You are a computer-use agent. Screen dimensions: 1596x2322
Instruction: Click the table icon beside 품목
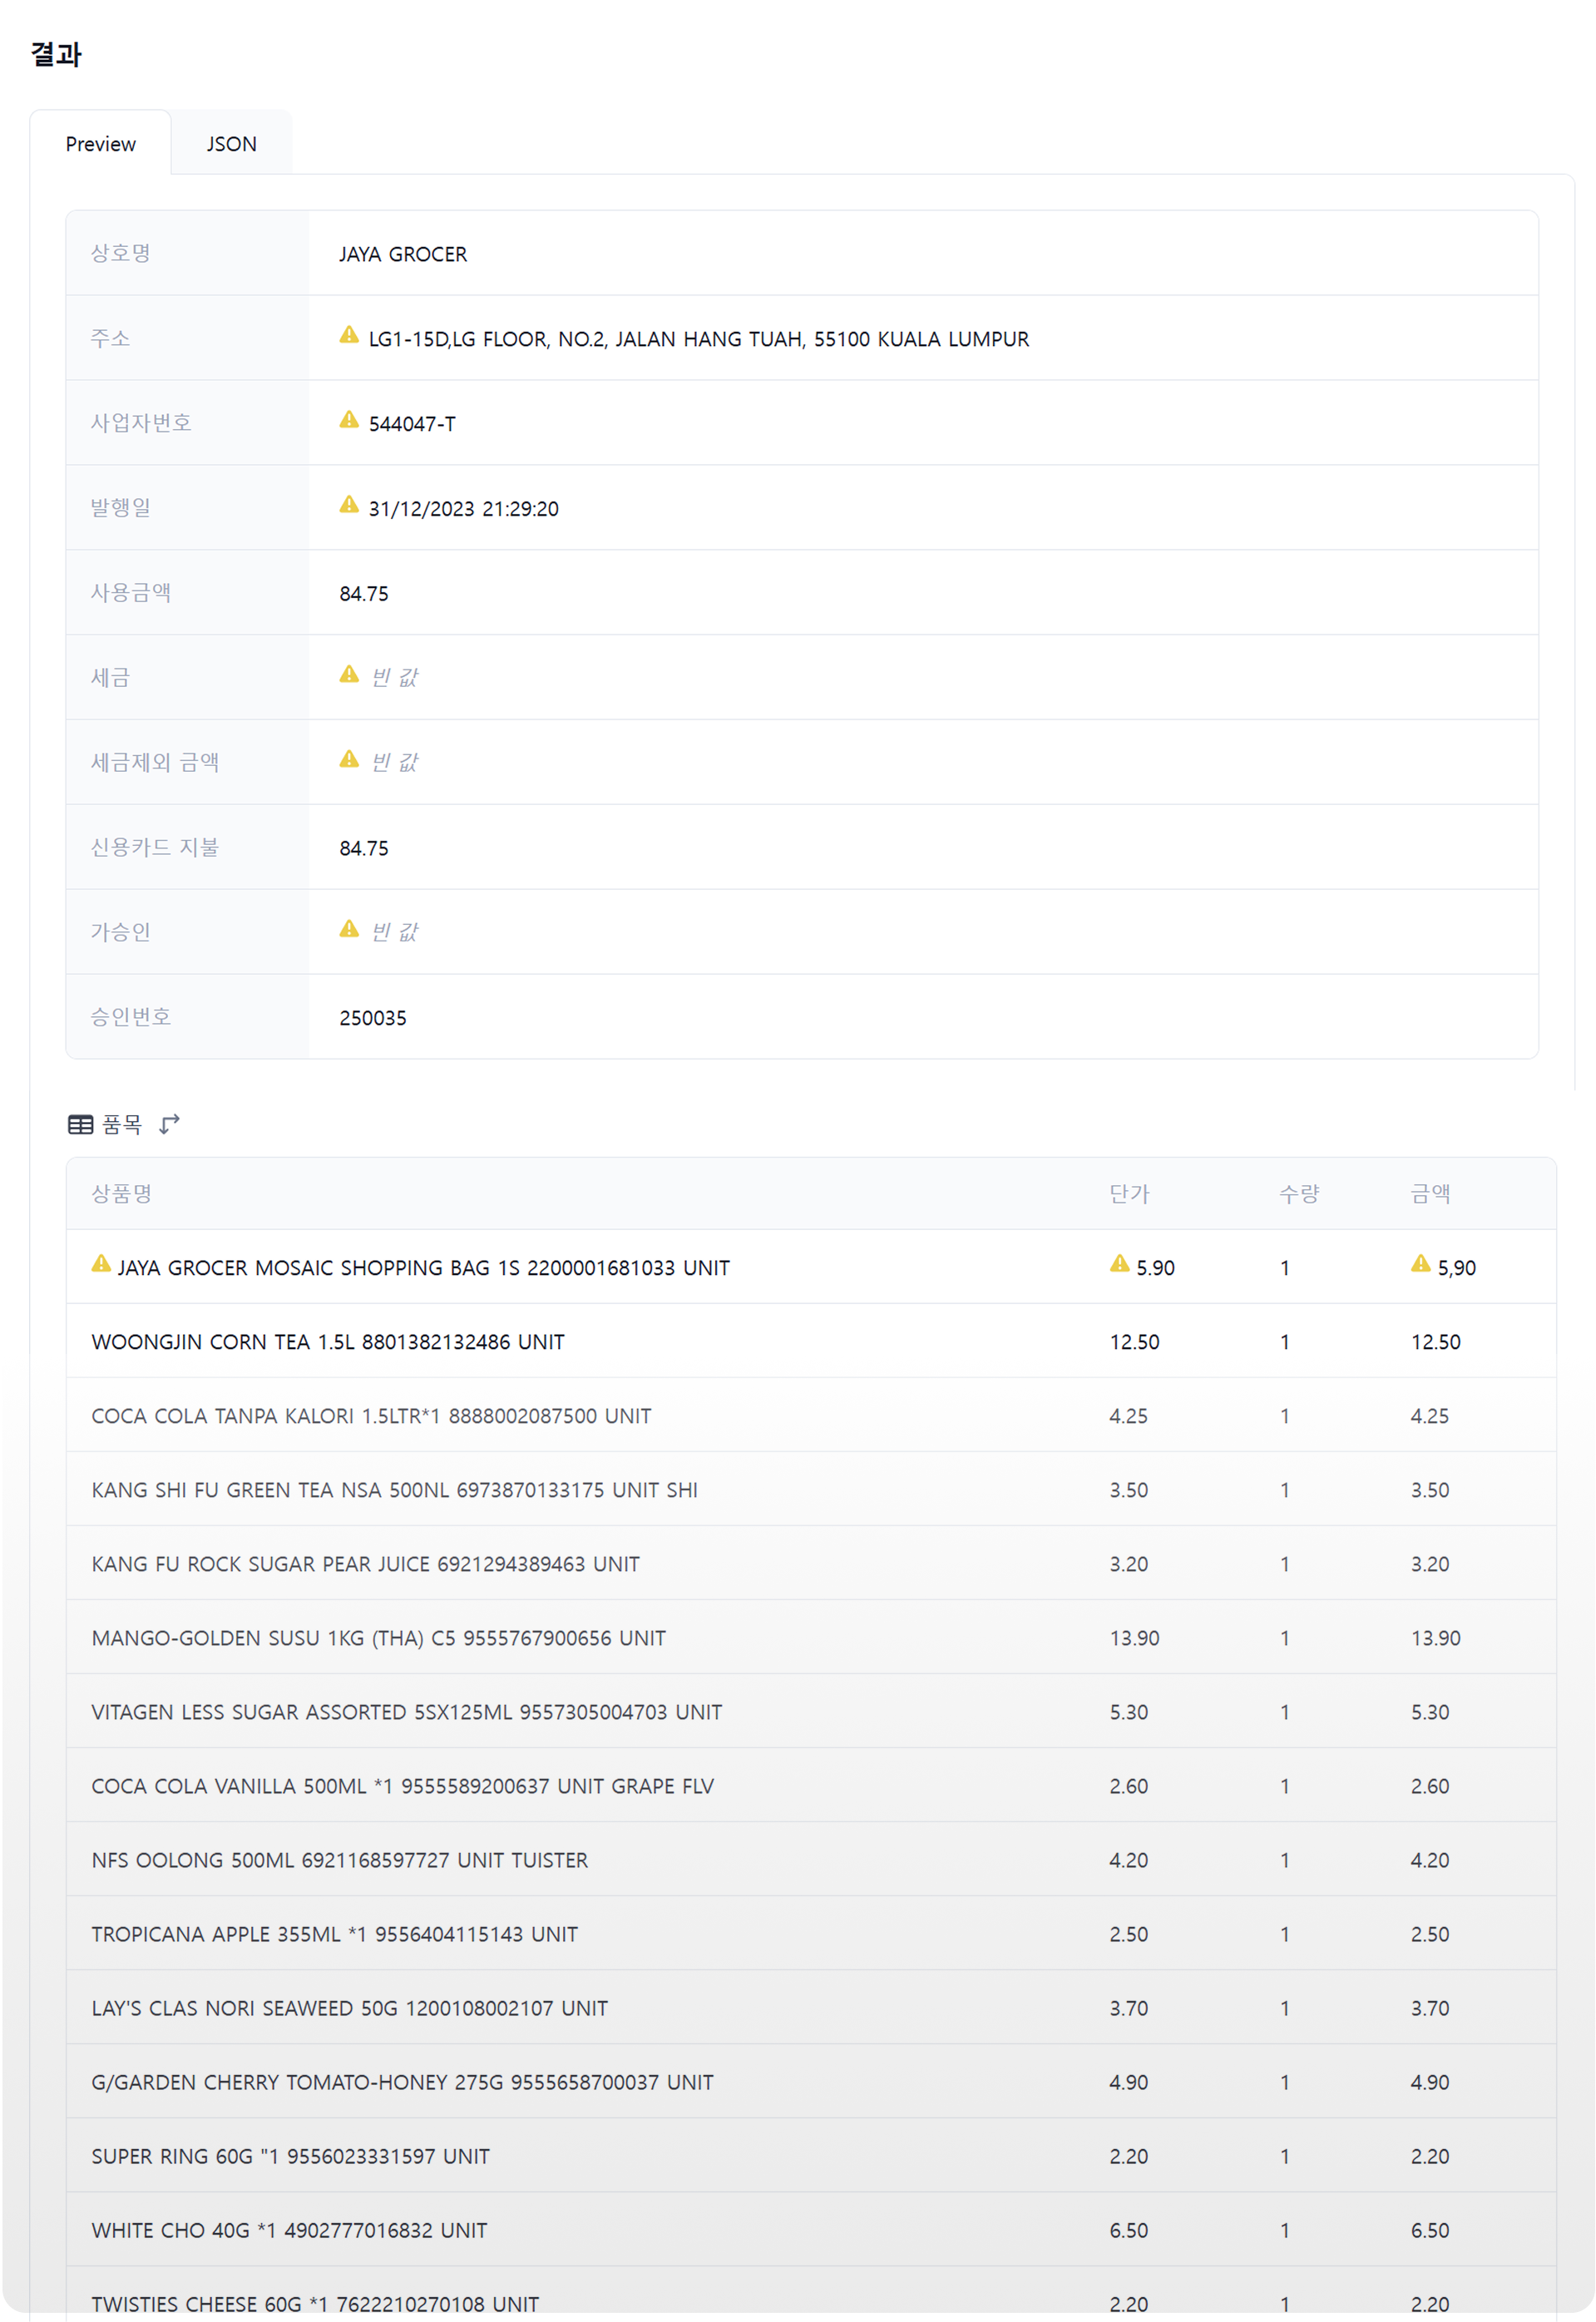click(x=81, y=1125)
